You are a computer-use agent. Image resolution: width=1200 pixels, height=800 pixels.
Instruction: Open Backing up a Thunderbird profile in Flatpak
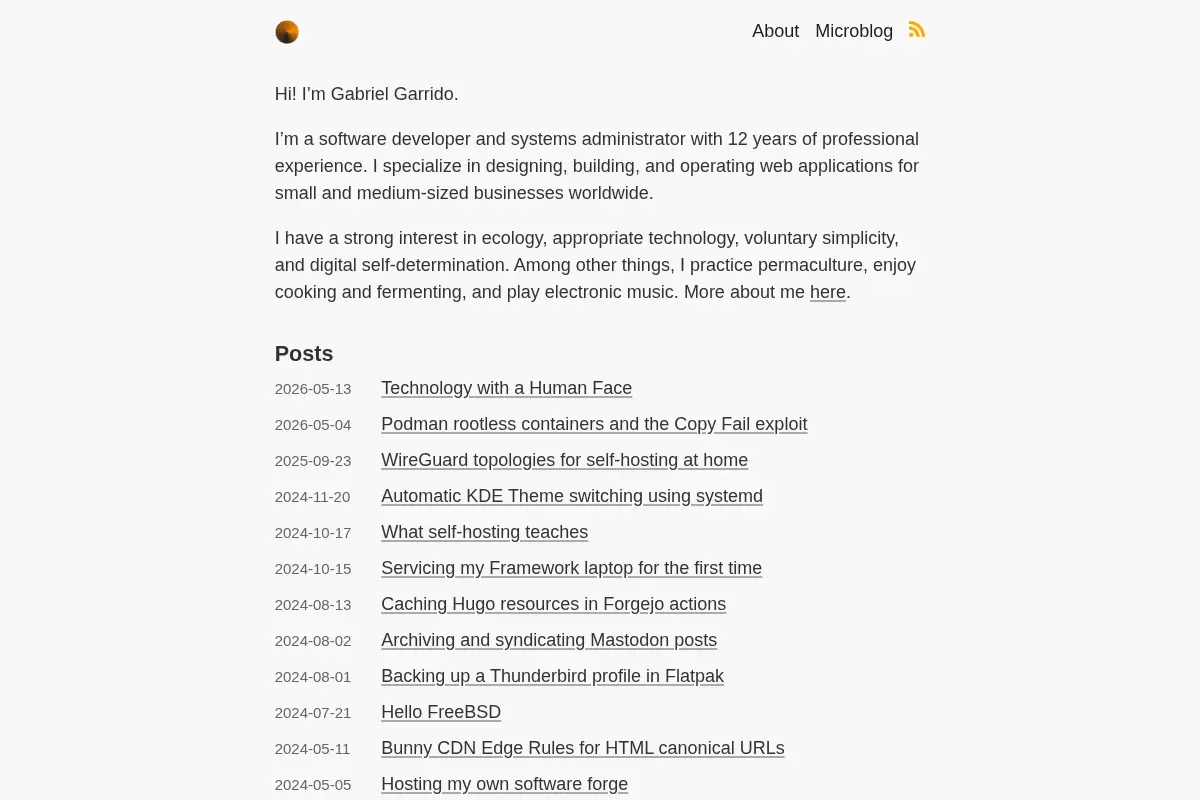[x=552, y=676]
